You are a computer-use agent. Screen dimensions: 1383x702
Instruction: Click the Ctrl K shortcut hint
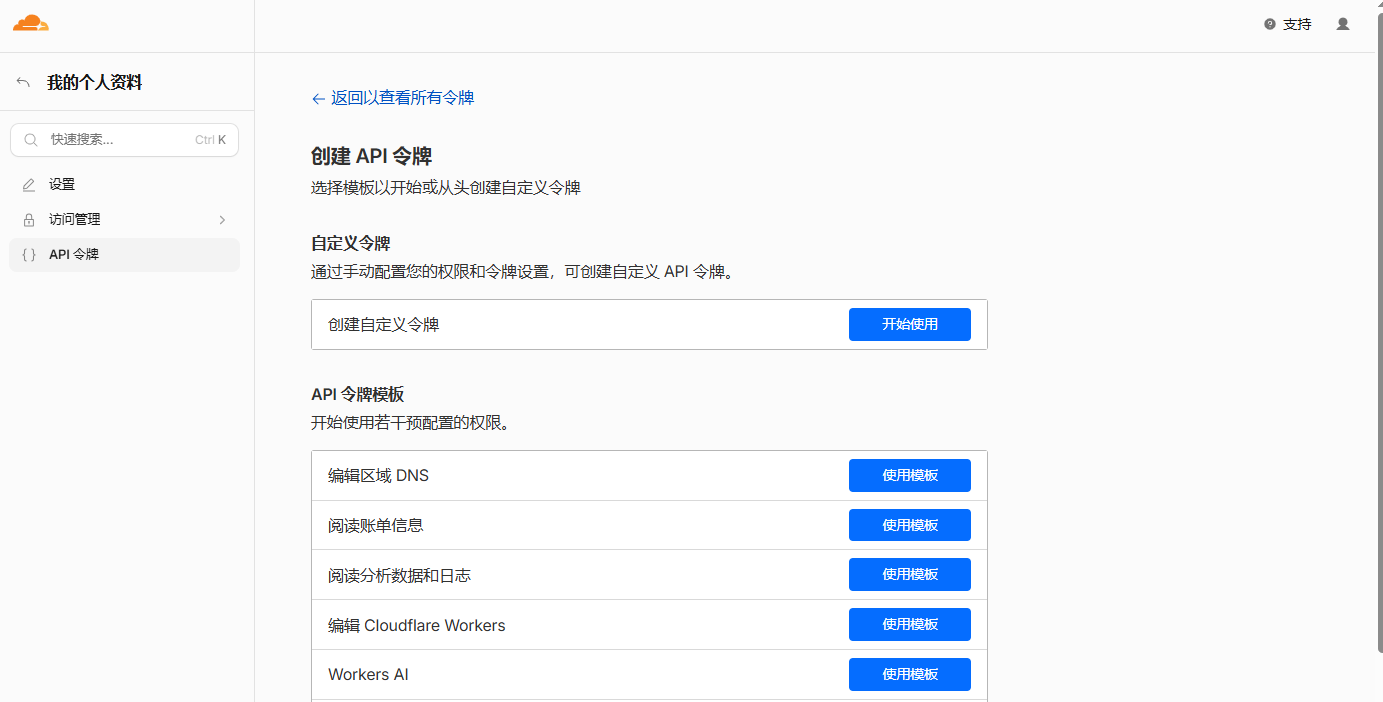[210, 140]
